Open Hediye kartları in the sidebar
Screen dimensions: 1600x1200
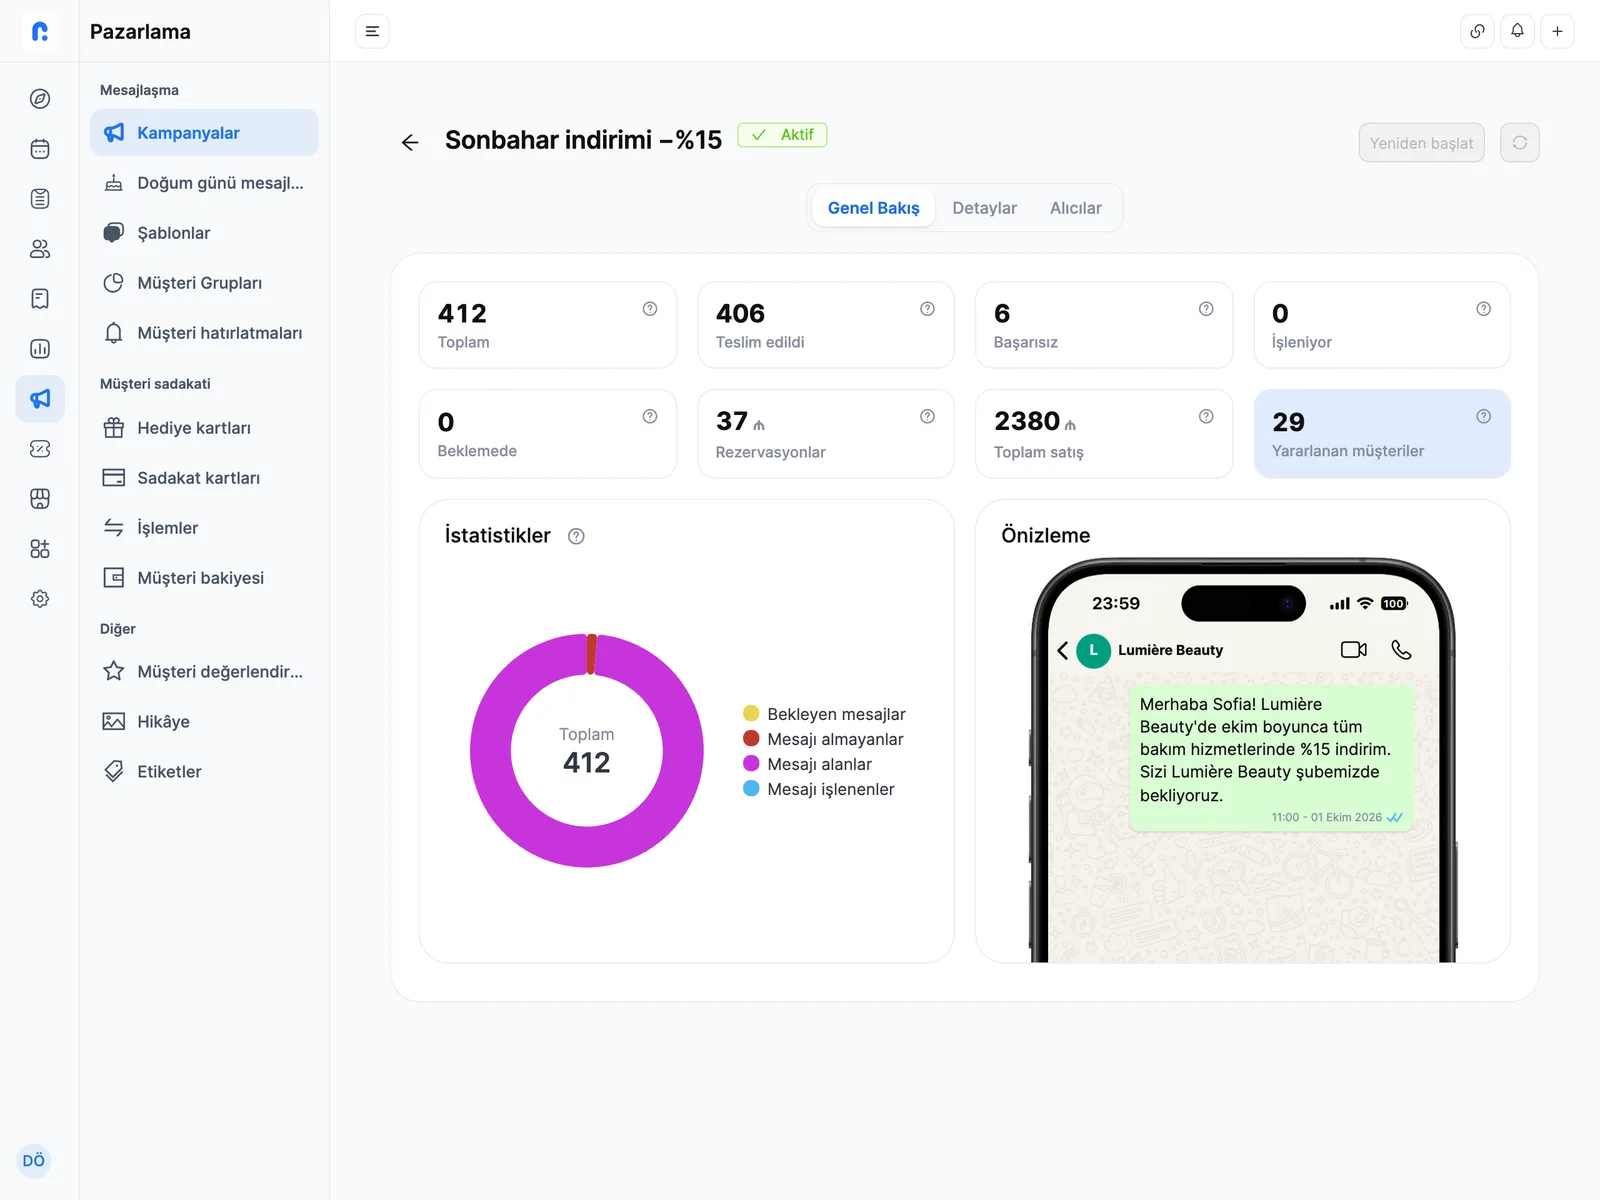click(x=204, y=428)
